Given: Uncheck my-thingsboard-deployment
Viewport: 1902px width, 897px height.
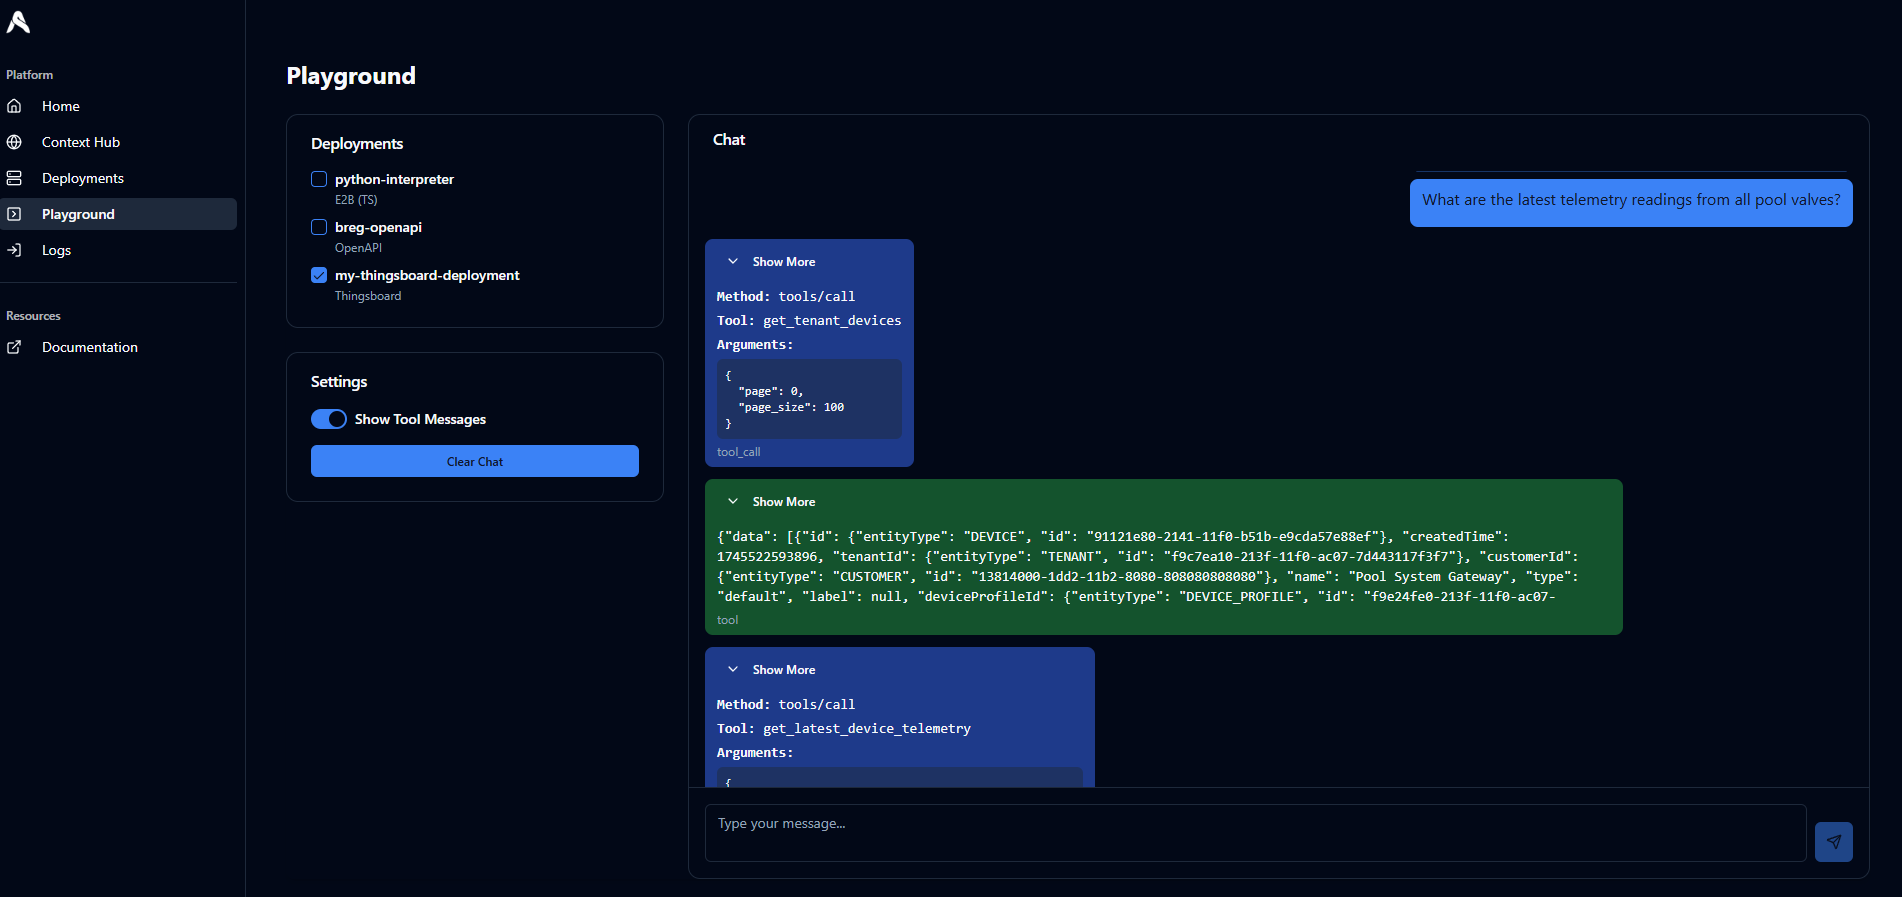Looking at the screenshot, I should point(319,275).
